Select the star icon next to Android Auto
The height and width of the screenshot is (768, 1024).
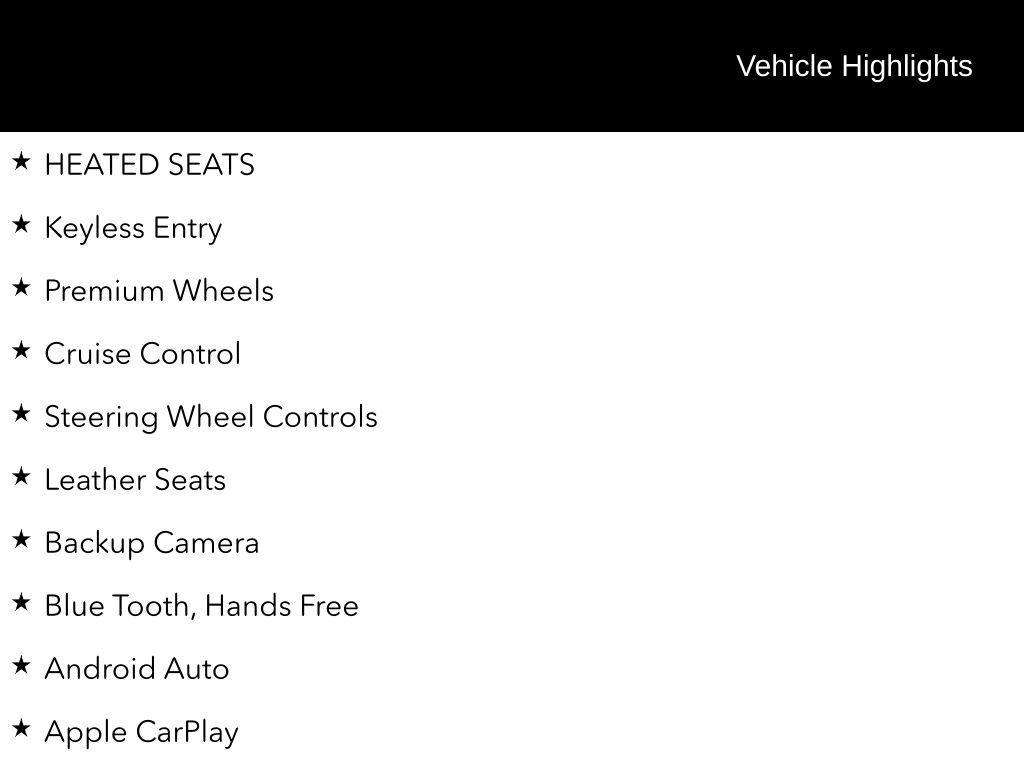pos(21,666)
